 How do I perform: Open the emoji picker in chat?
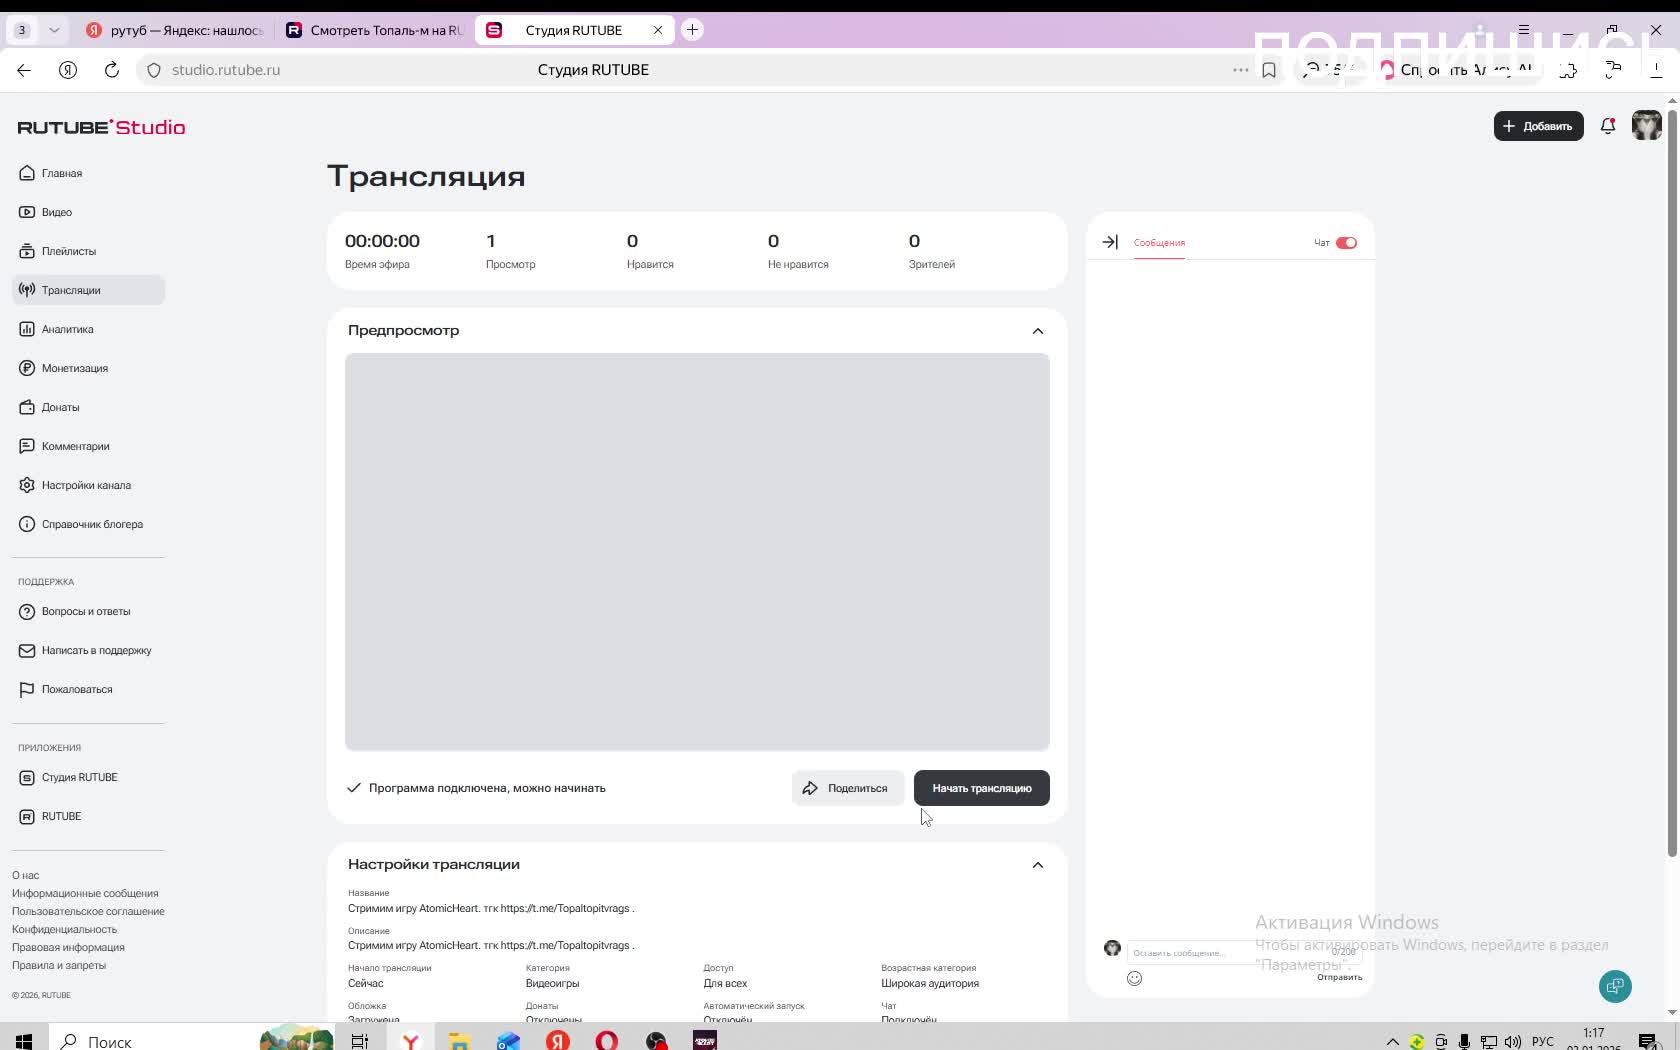(x=1134, y=979)
